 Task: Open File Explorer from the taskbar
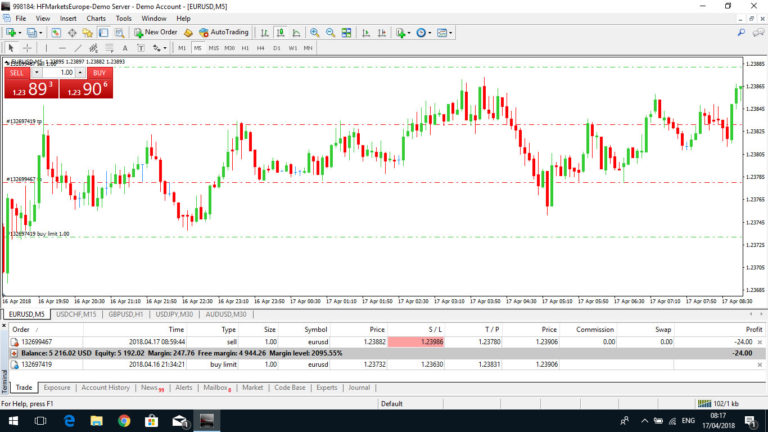96,421
